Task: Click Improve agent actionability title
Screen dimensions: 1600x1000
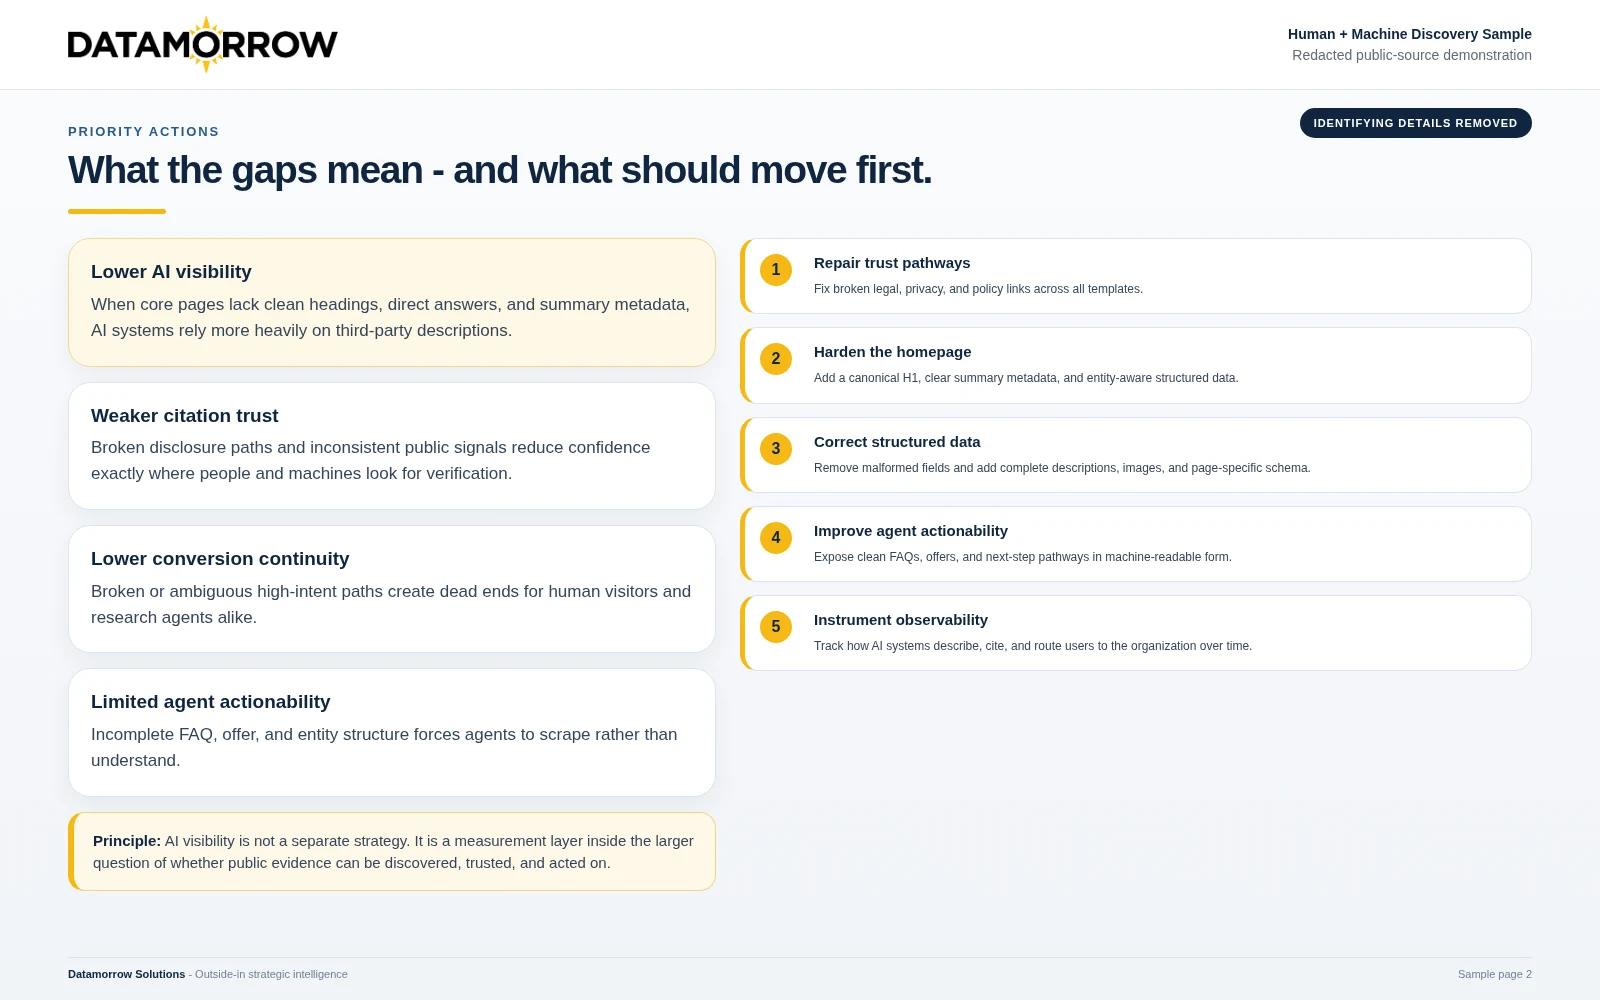Action: 911,531
